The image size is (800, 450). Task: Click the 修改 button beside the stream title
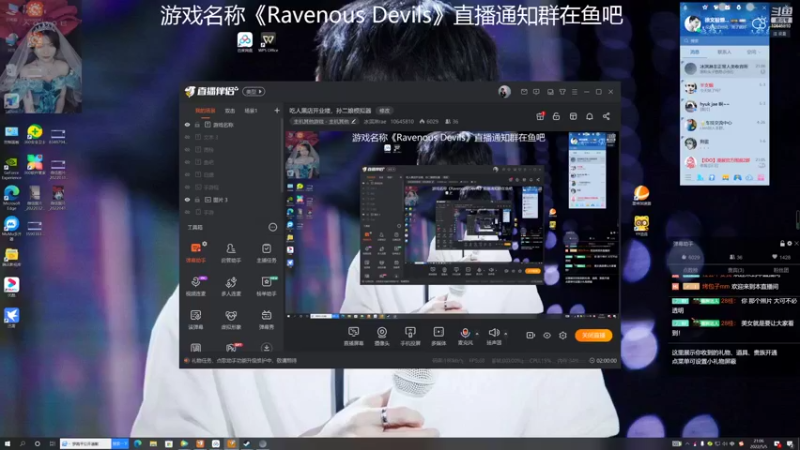point(384,111)
